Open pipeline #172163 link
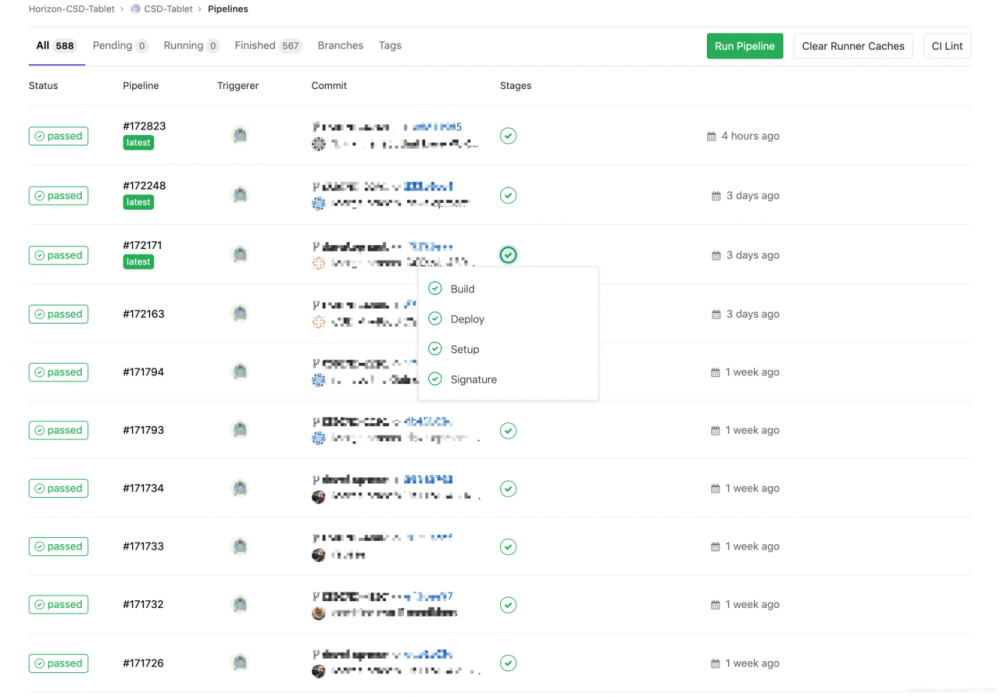The image size is (1000, 697). pos(144,314)
